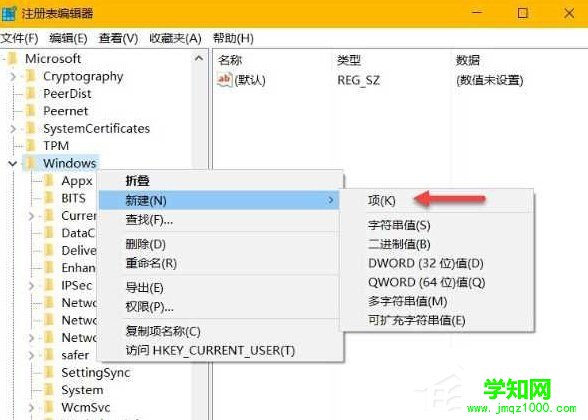Click the 名称 column header

(x=230, y=60)
